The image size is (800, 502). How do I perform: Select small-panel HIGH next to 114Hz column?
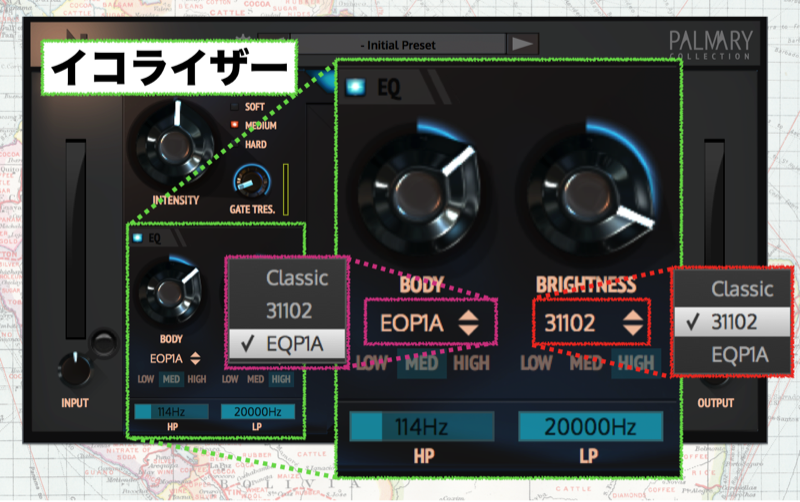(197, 379)
